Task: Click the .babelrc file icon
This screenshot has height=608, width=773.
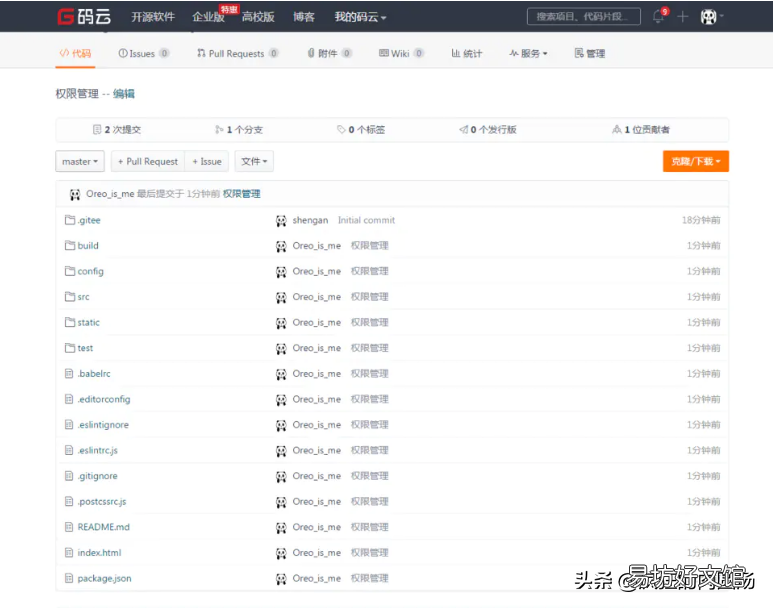Action: (x=69, y=374)
